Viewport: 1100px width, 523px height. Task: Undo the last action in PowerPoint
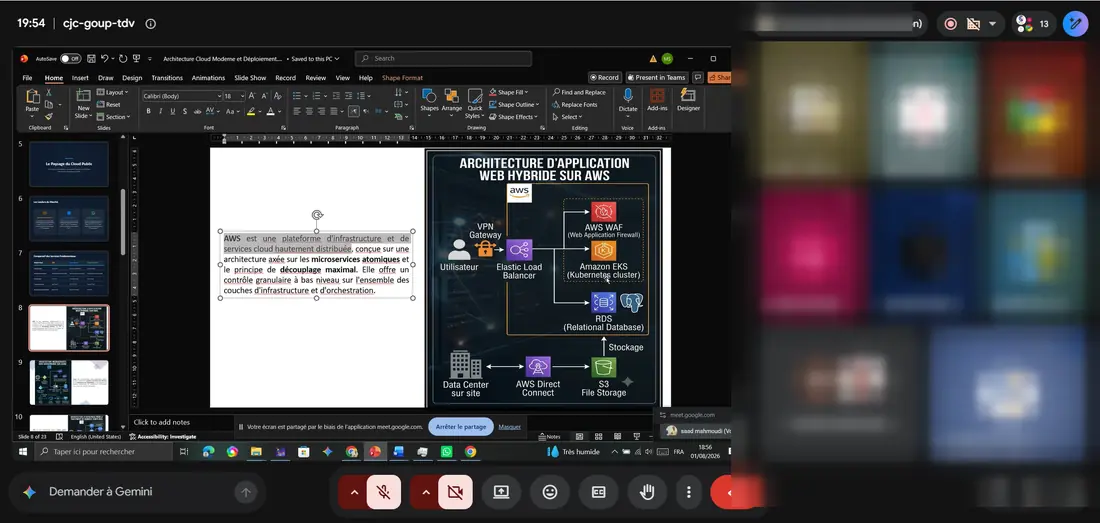[x=105, y=59]
